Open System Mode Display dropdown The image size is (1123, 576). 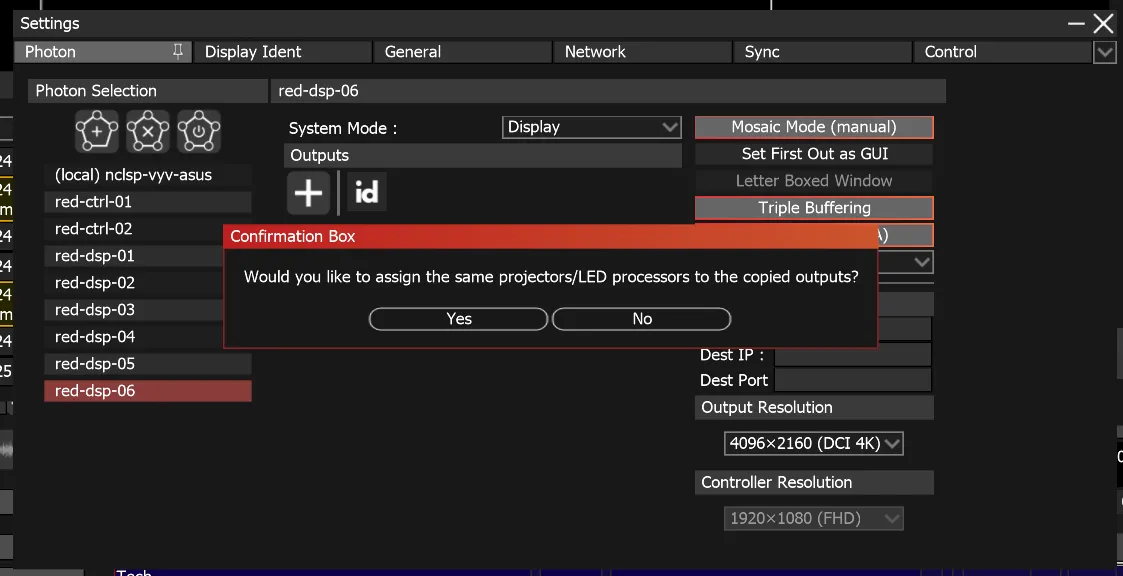(x=592, y=128)
